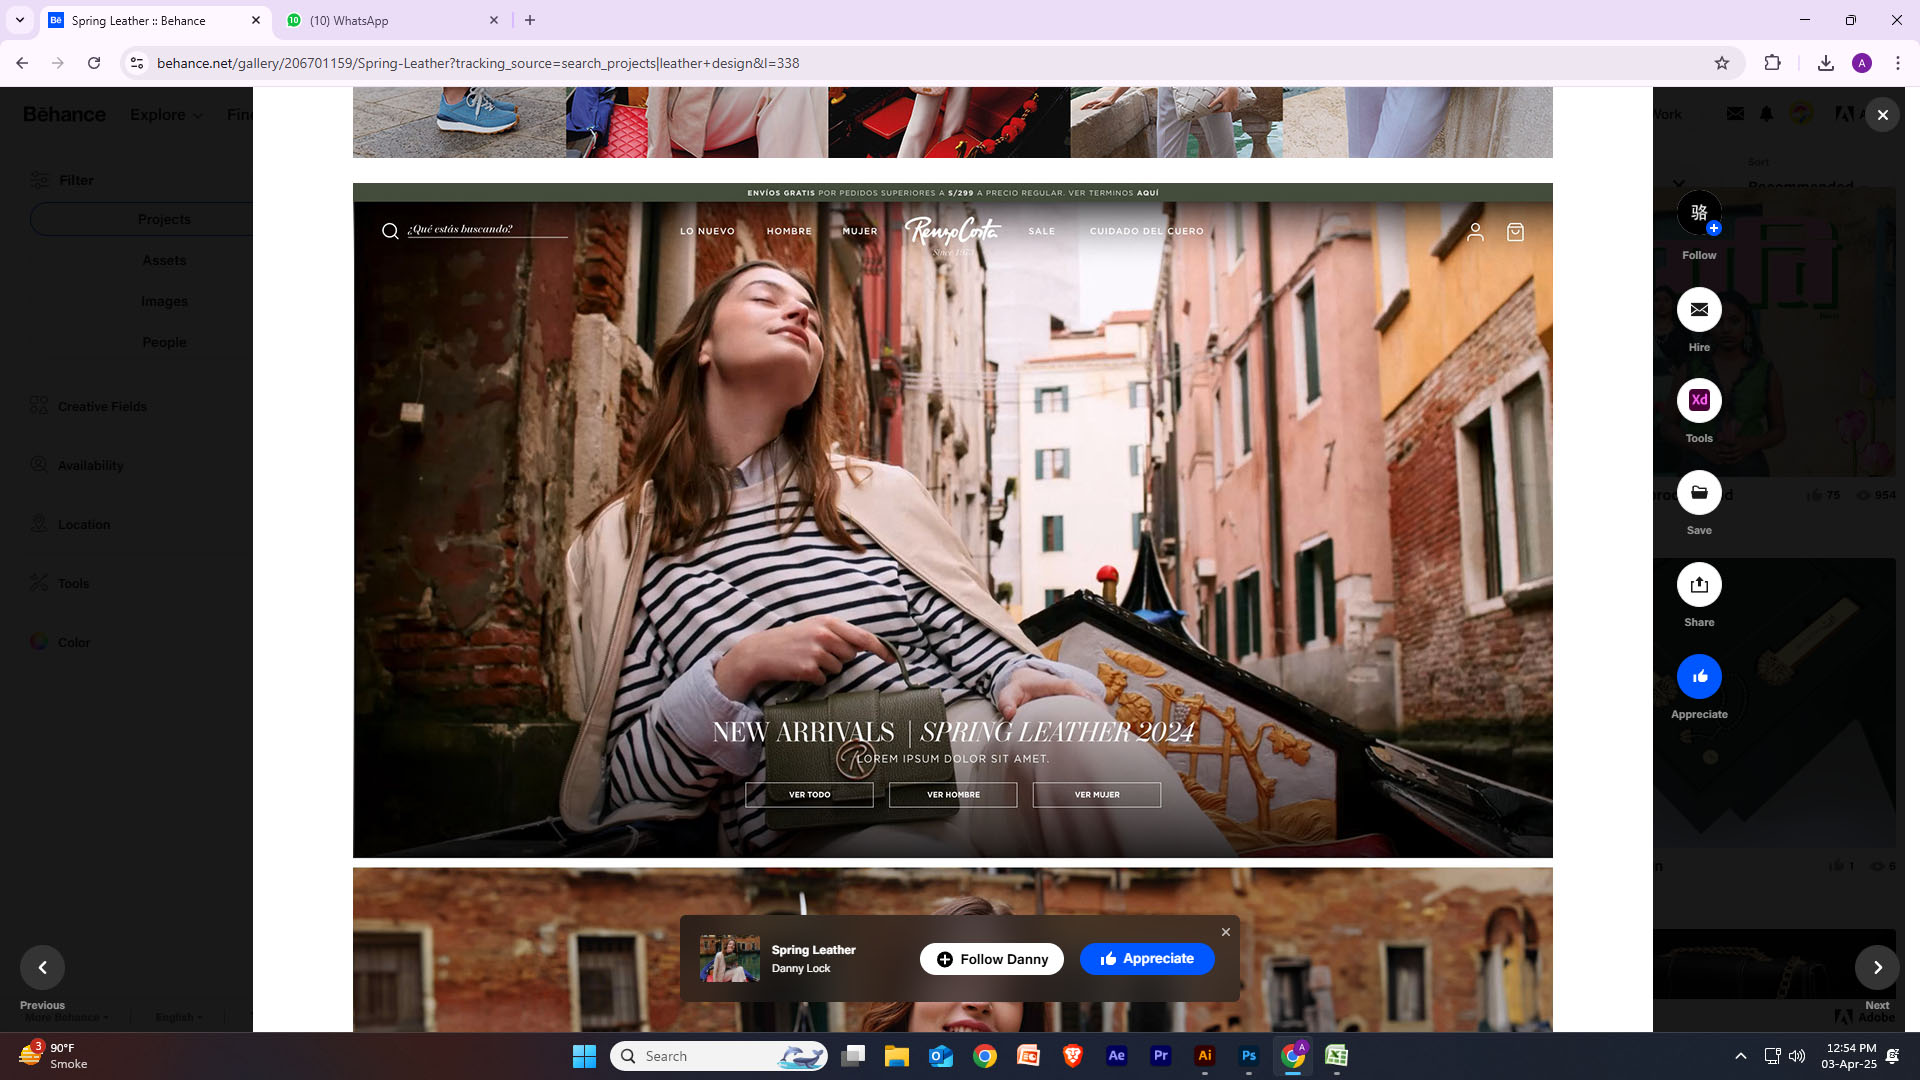Click the Hire envelope icon
1920x1080 pixels.
[x=1699, y=310]
